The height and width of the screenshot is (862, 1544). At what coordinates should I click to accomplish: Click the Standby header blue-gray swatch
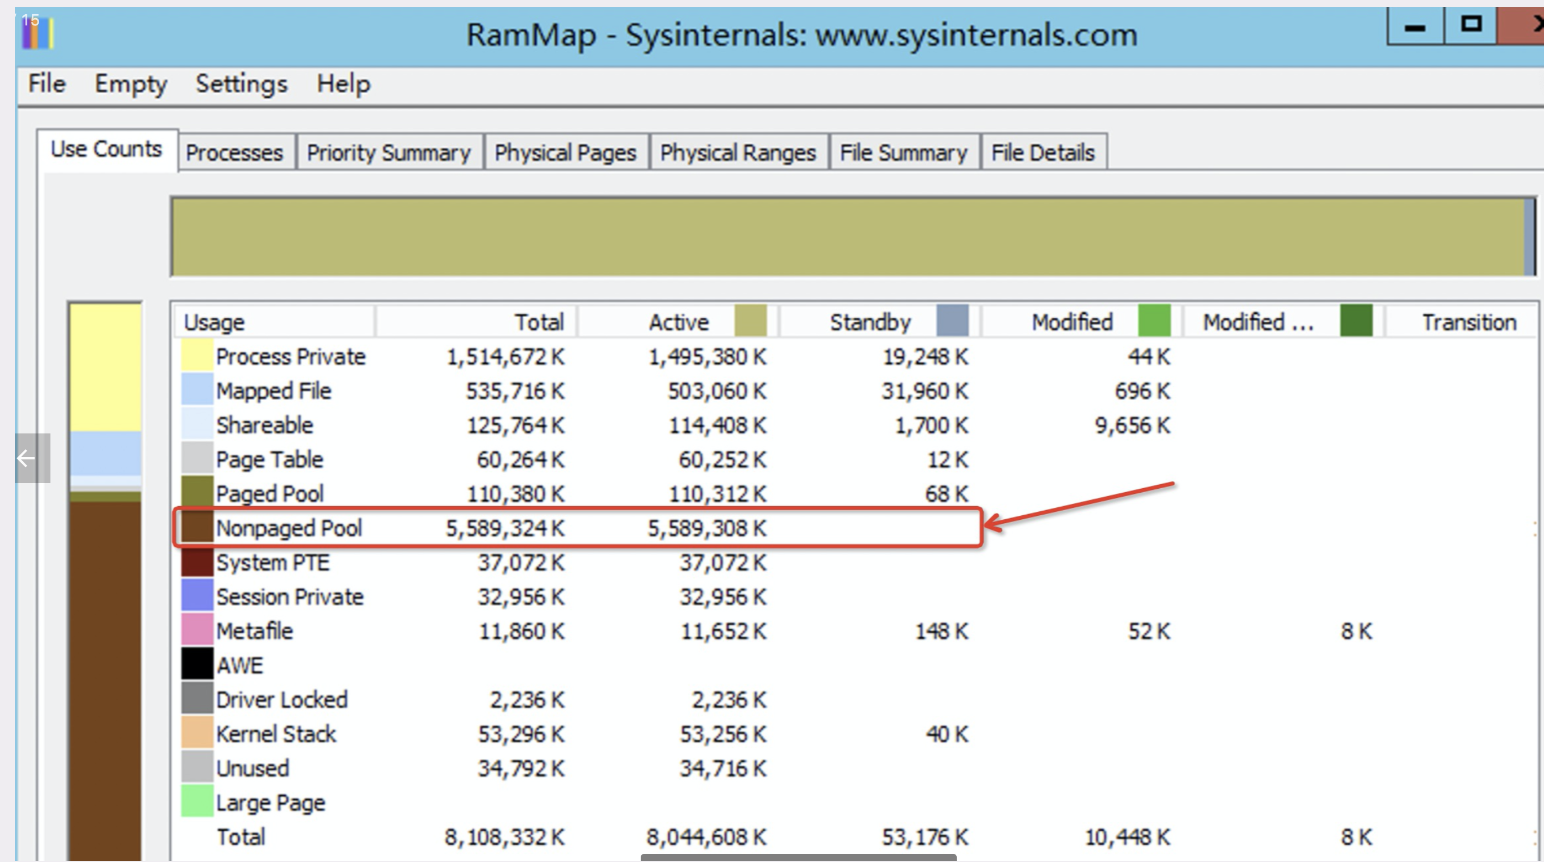coord(953,322)
